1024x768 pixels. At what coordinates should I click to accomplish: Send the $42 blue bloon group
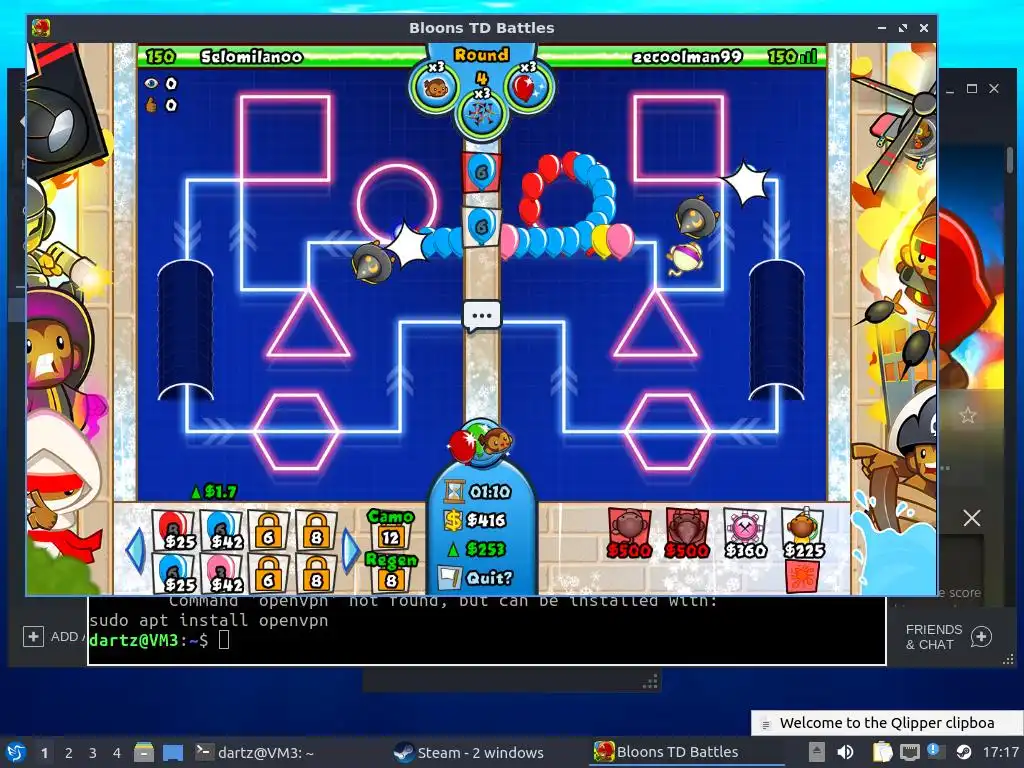pos(223,530)
